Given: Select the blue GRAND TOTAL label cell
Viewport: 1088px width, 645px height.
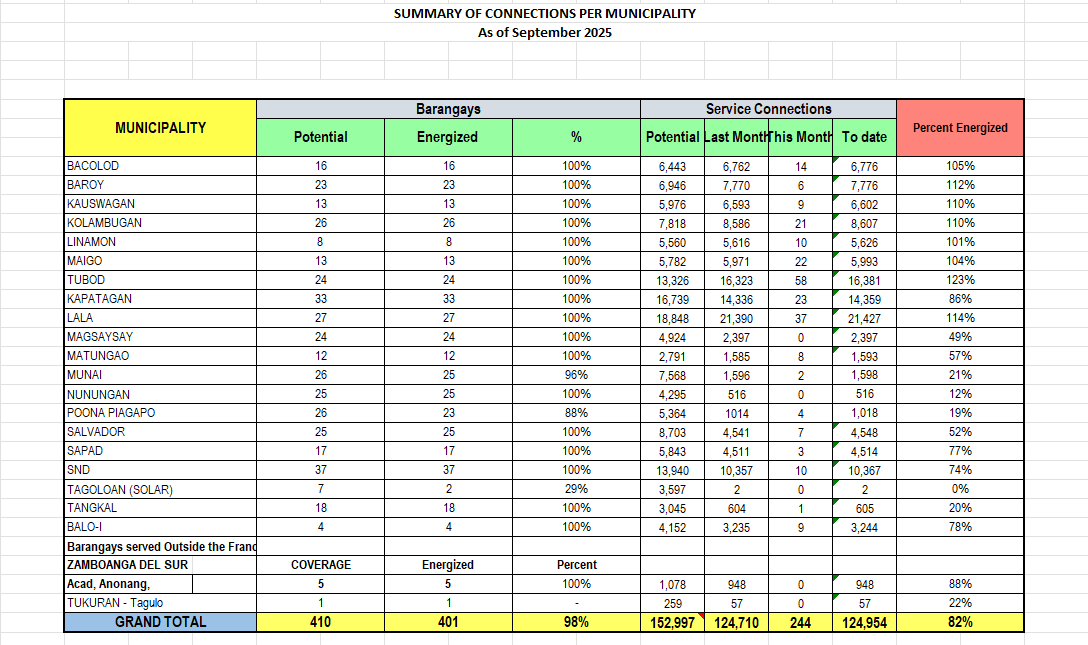Looking at the screenshot, I should 160,622.
